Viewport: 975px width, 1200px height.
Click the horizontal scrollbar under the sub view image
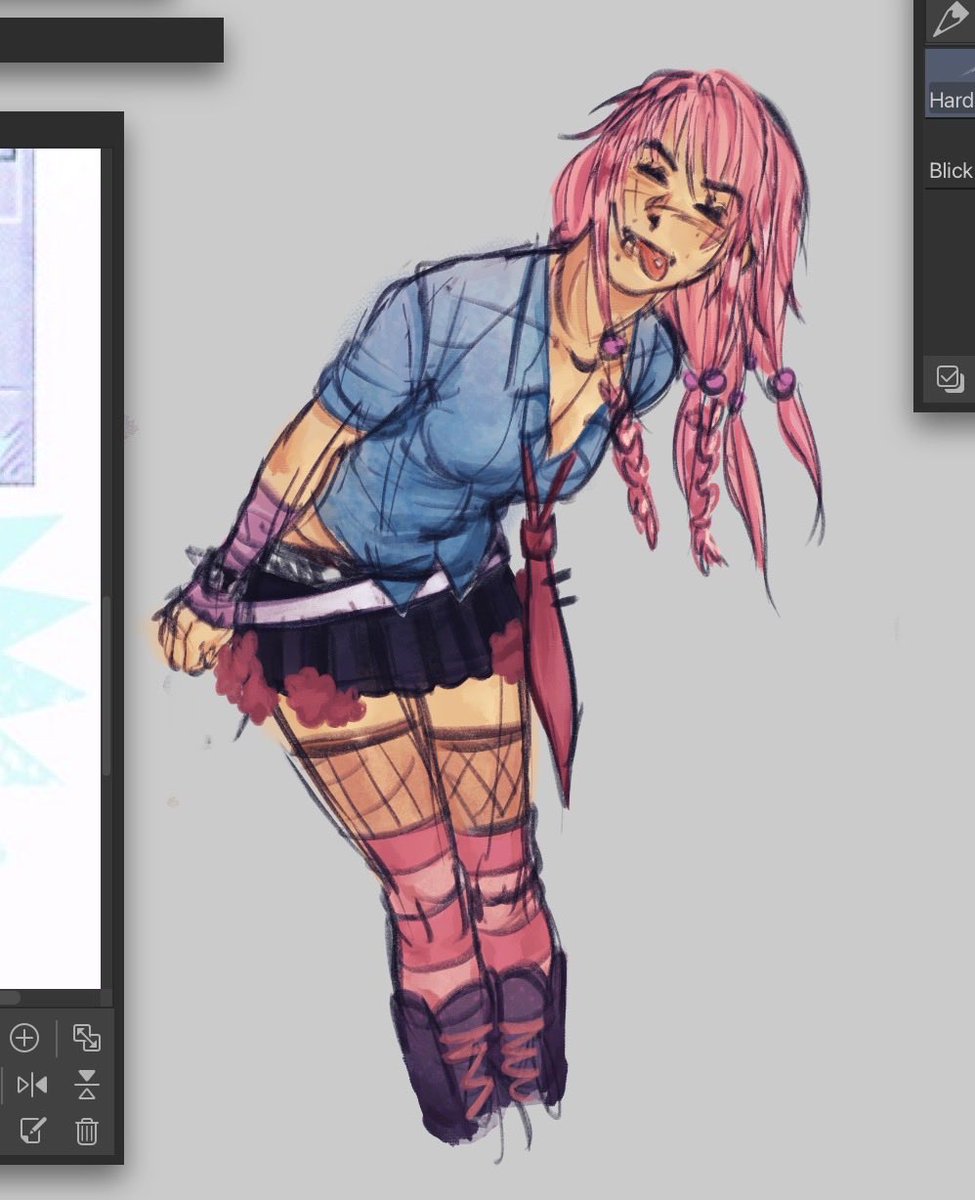tap(9, 997)
